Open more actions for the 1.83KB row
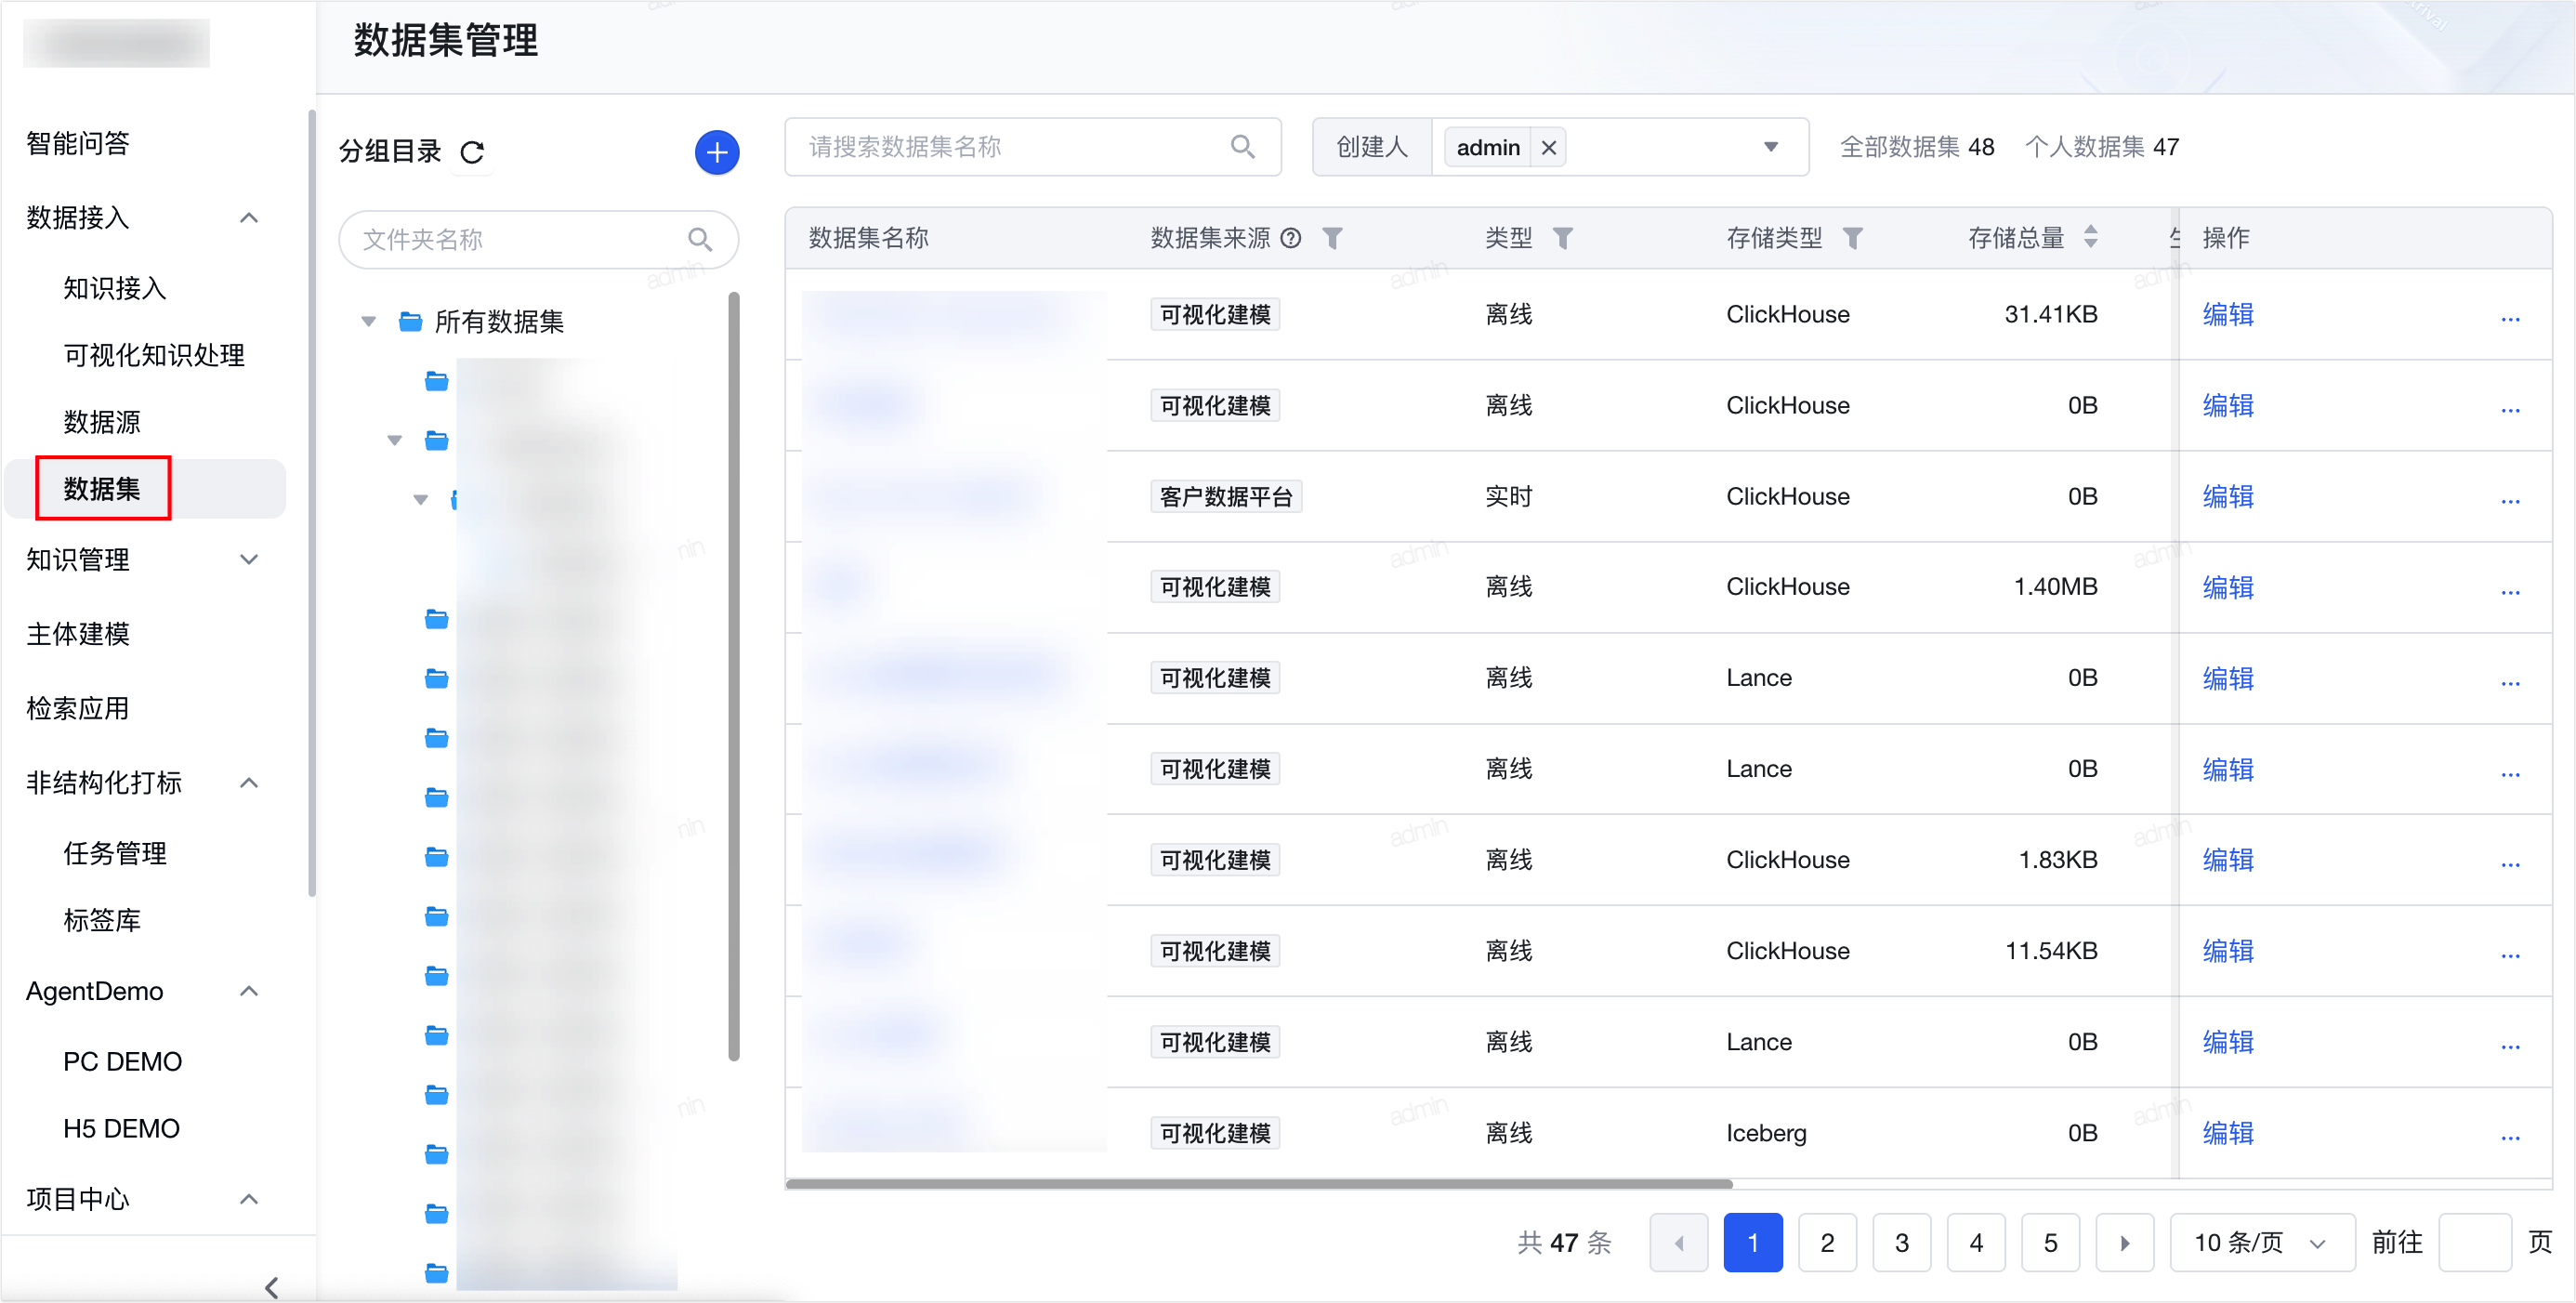2576x1303 pixels. point(2509,864)
